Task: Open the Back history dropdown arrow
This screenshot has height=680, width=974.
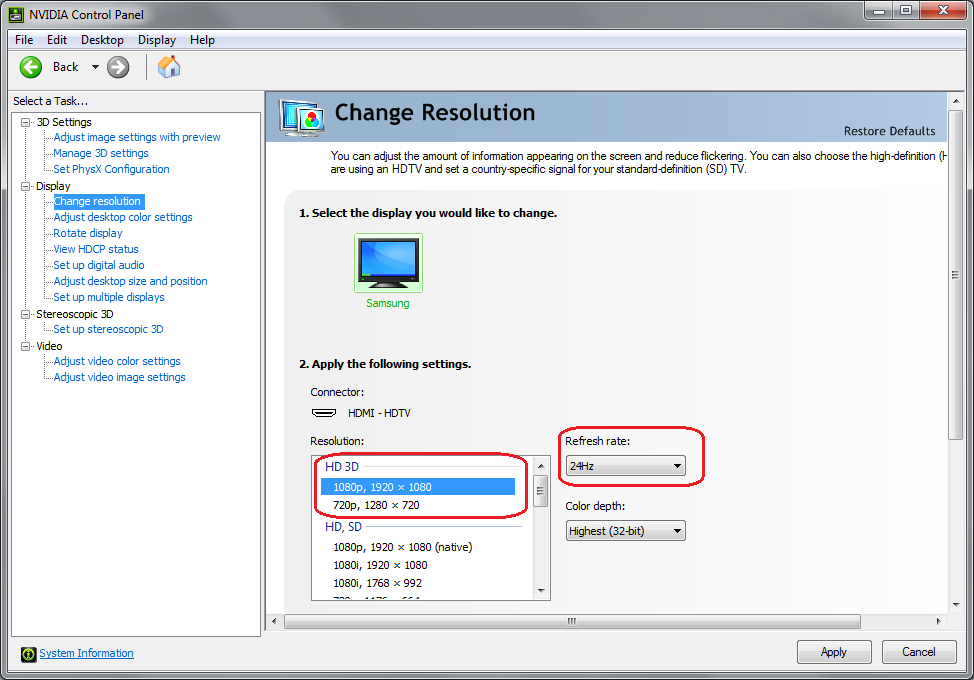Action: click(95, 67)
